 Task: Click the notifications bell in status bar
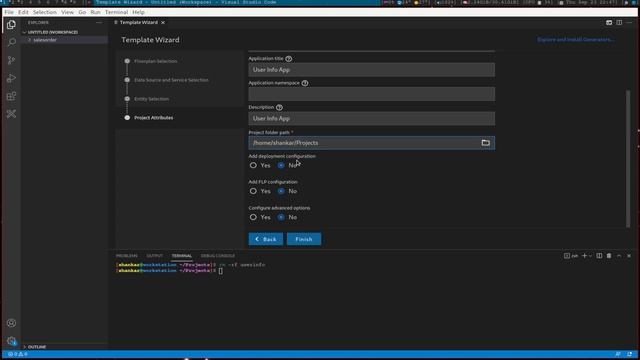pos(629,354)
